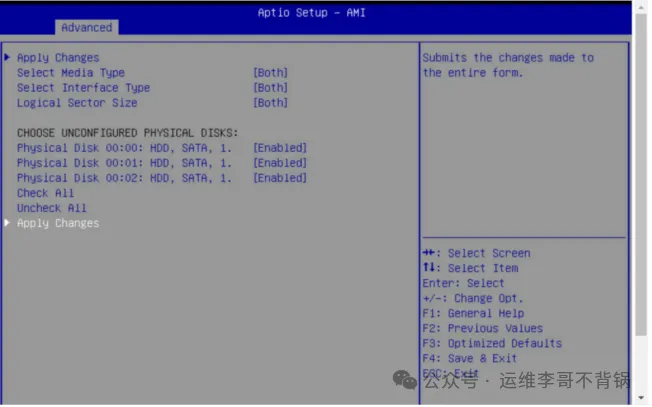The image size is (652, 407).
Task: Click the F4: Save & Exit hint
Action: pos(470,358)
